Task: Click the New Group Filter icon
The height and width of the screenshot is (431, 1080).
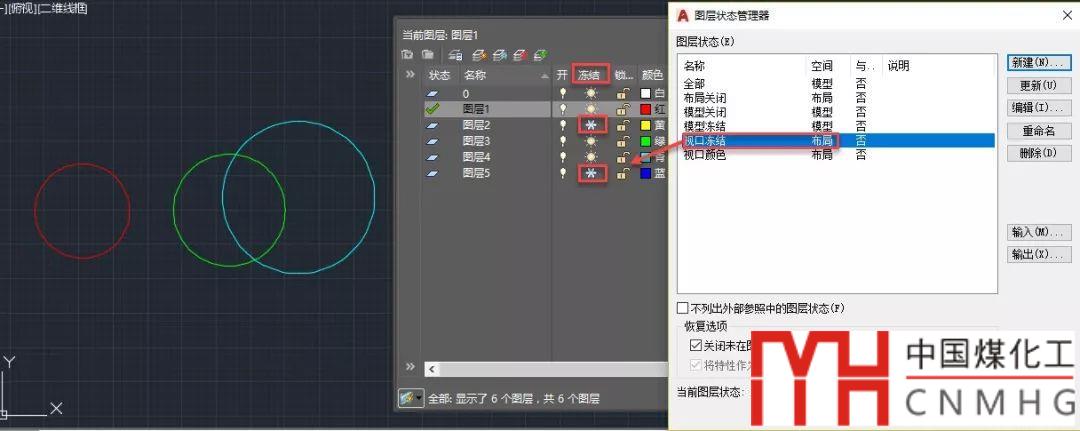Action: [x=428, y=54]
